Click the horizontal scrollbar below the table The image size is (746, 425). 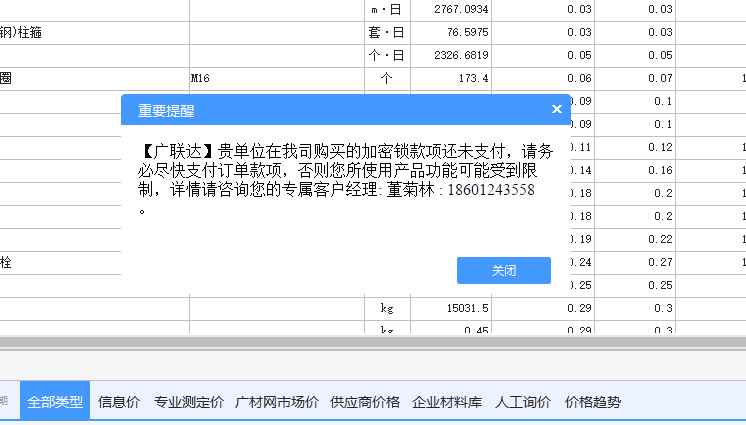pyautogui.click(x=373, y=342)
